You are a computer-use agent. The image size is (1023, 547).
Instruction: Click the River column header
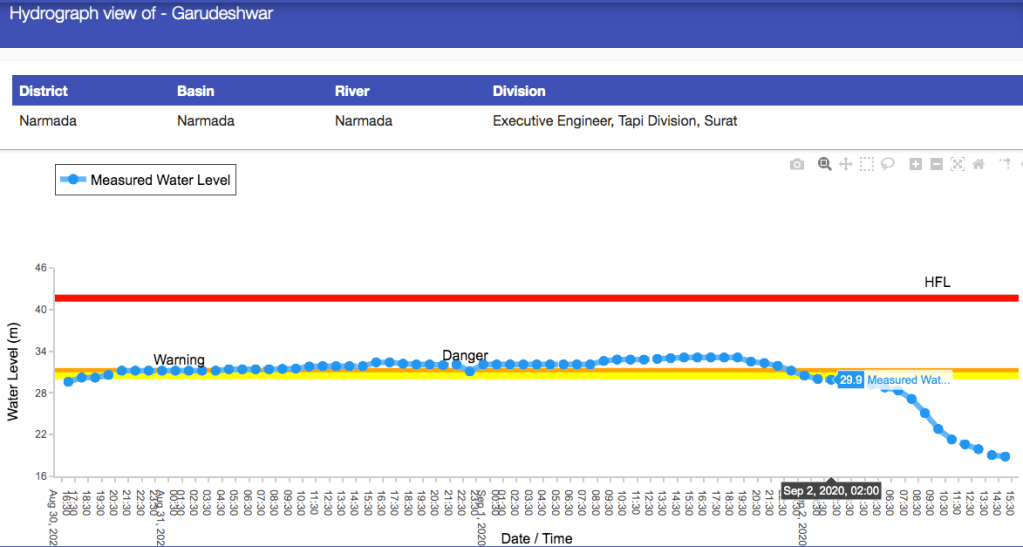(352, 91)
